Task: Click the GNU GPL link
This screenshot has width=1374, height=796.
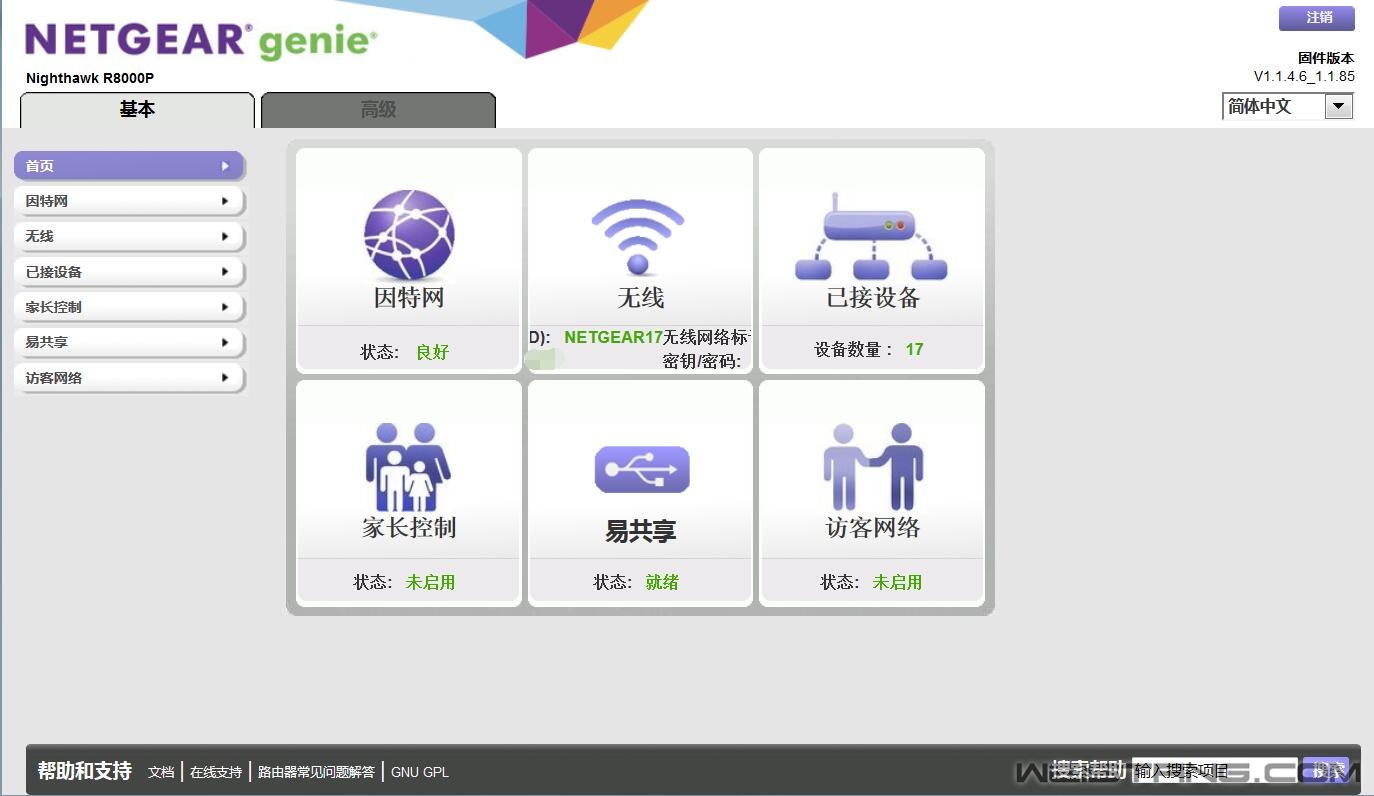Action: 420,772
